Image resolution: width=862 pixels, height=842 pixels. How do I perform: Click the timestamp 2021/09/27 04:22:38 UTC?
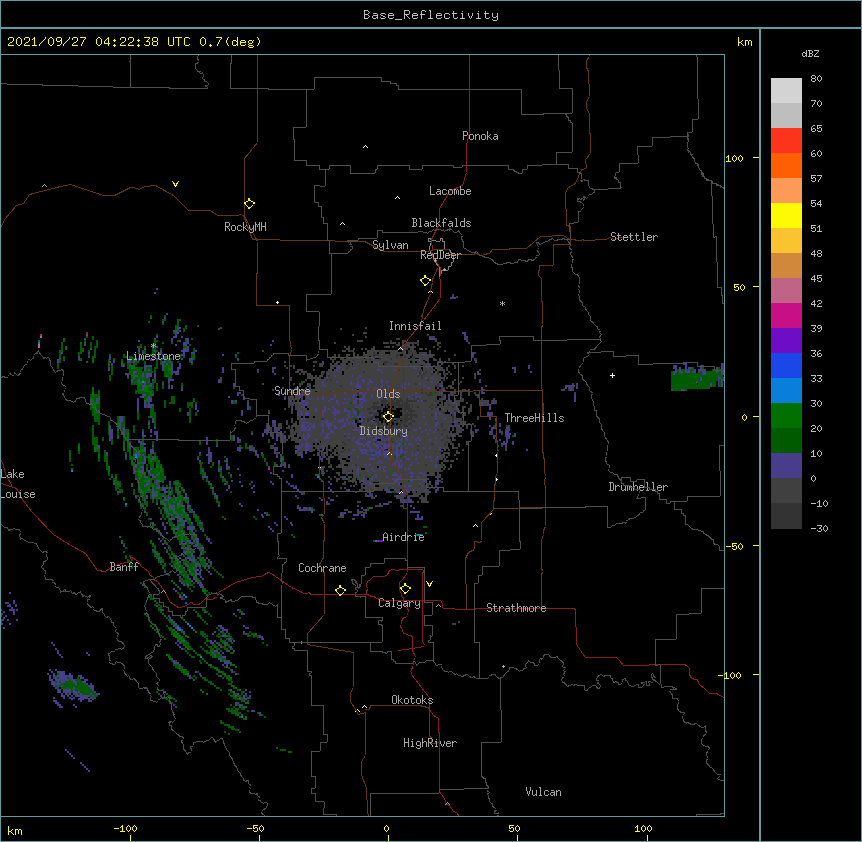[99, 42]
